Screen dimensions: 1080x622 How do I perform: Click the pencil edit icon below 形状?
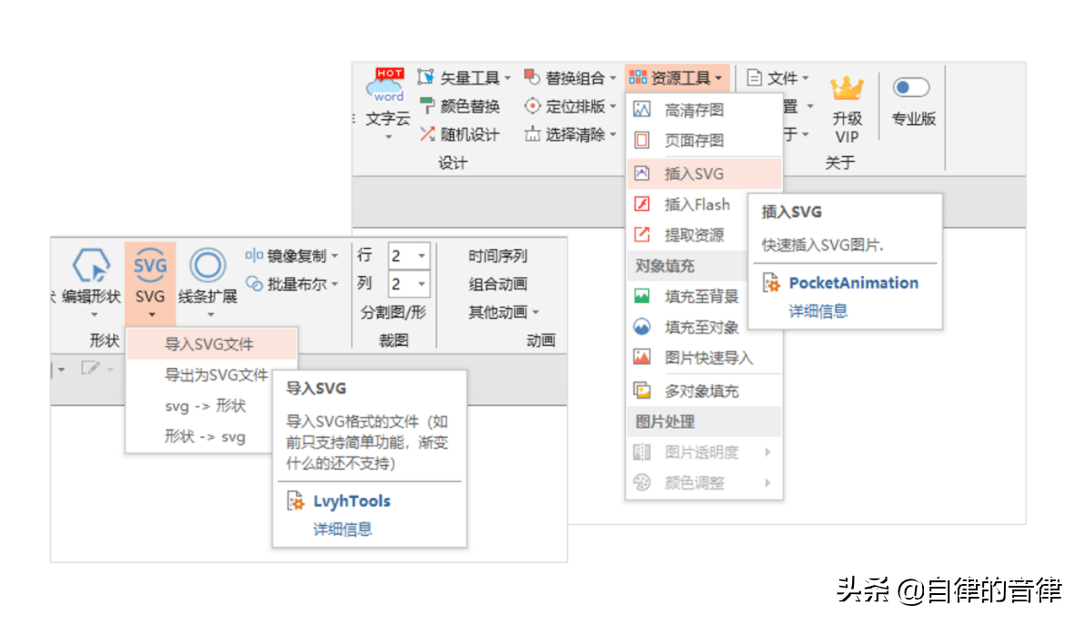pos(90,369)
